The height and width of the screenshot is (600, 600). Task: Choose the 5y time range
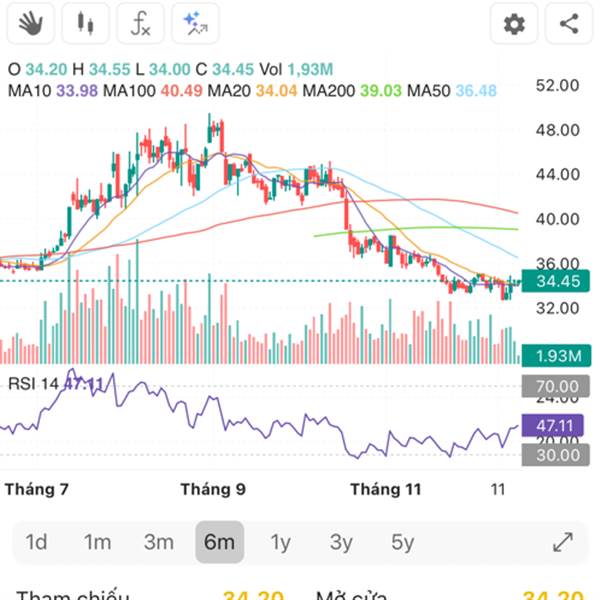(402, 542)
